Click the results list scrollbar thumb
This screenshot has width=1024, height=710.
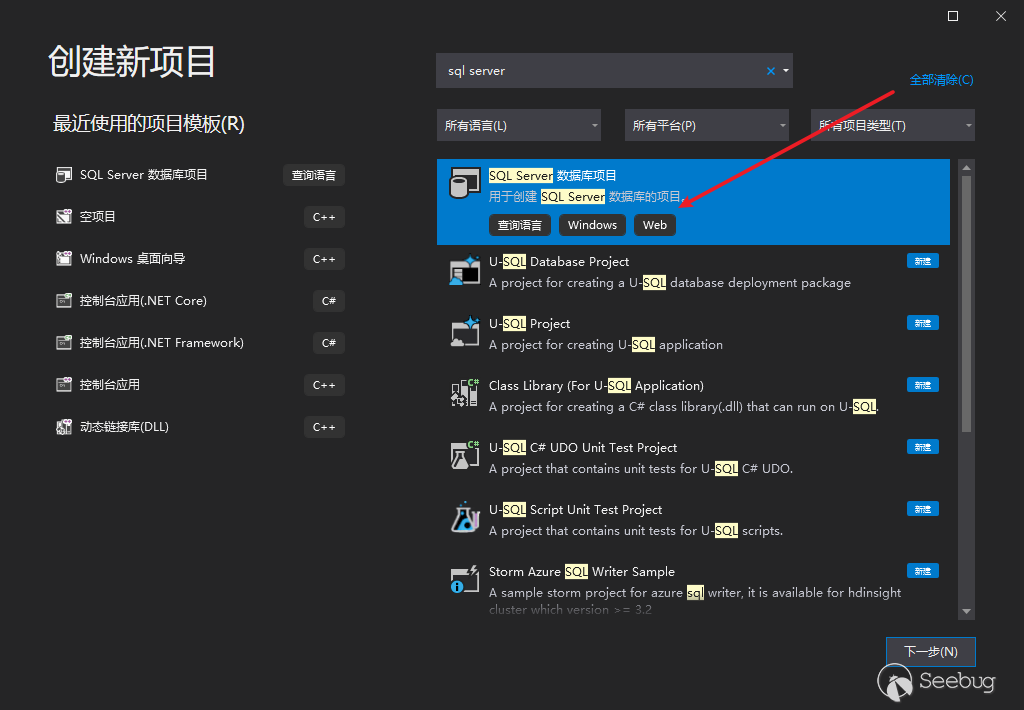point(967,304)
